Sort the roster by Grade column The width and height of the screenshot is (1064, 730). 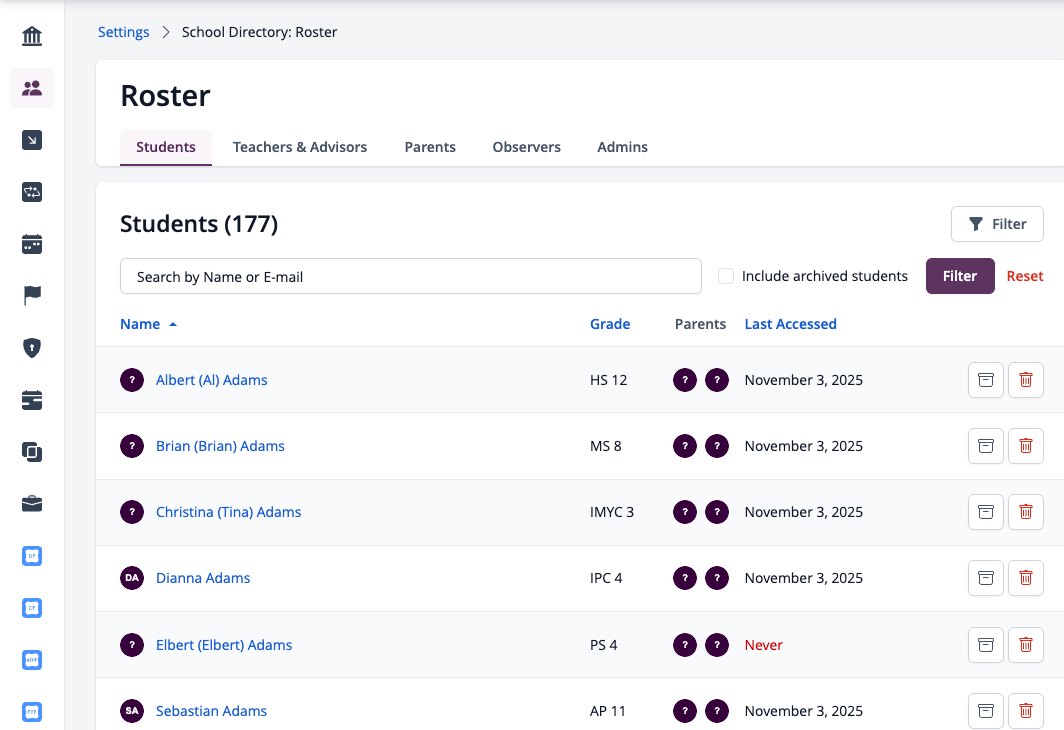[609, 324]
